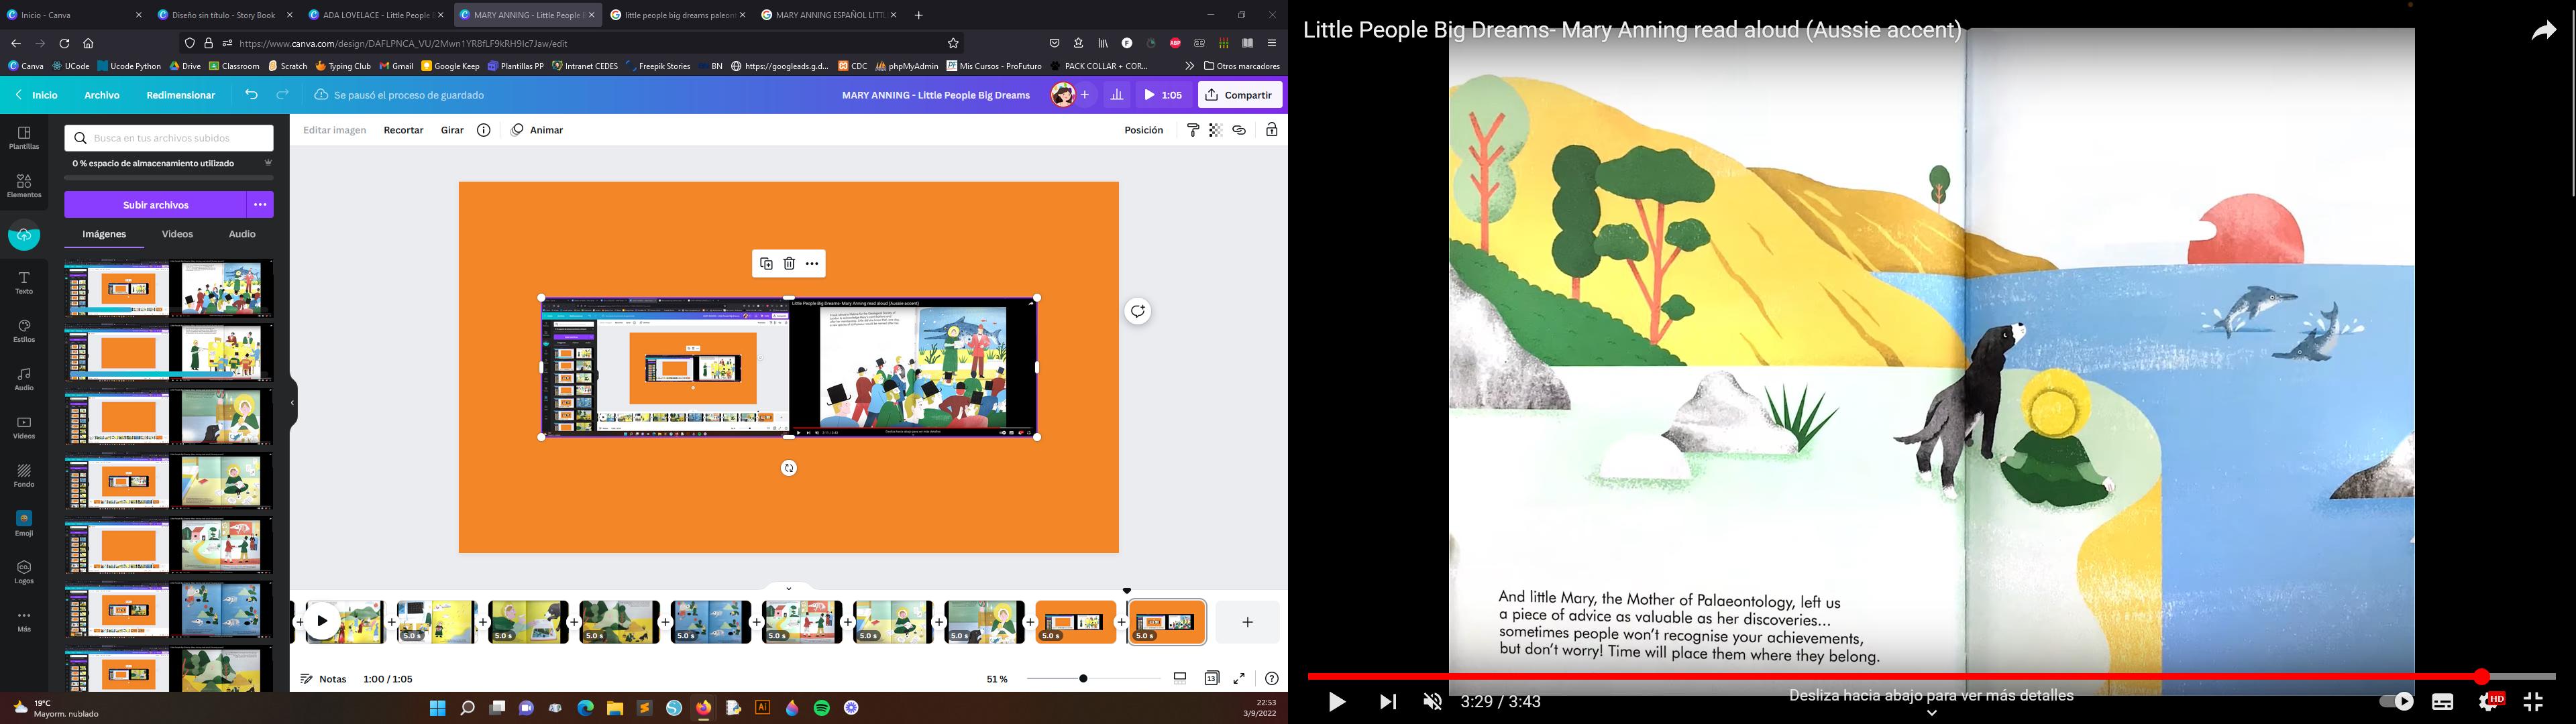Click the copy style paint roller icon
Viewport: 2576px width, 724px height.
(1193, 130)
